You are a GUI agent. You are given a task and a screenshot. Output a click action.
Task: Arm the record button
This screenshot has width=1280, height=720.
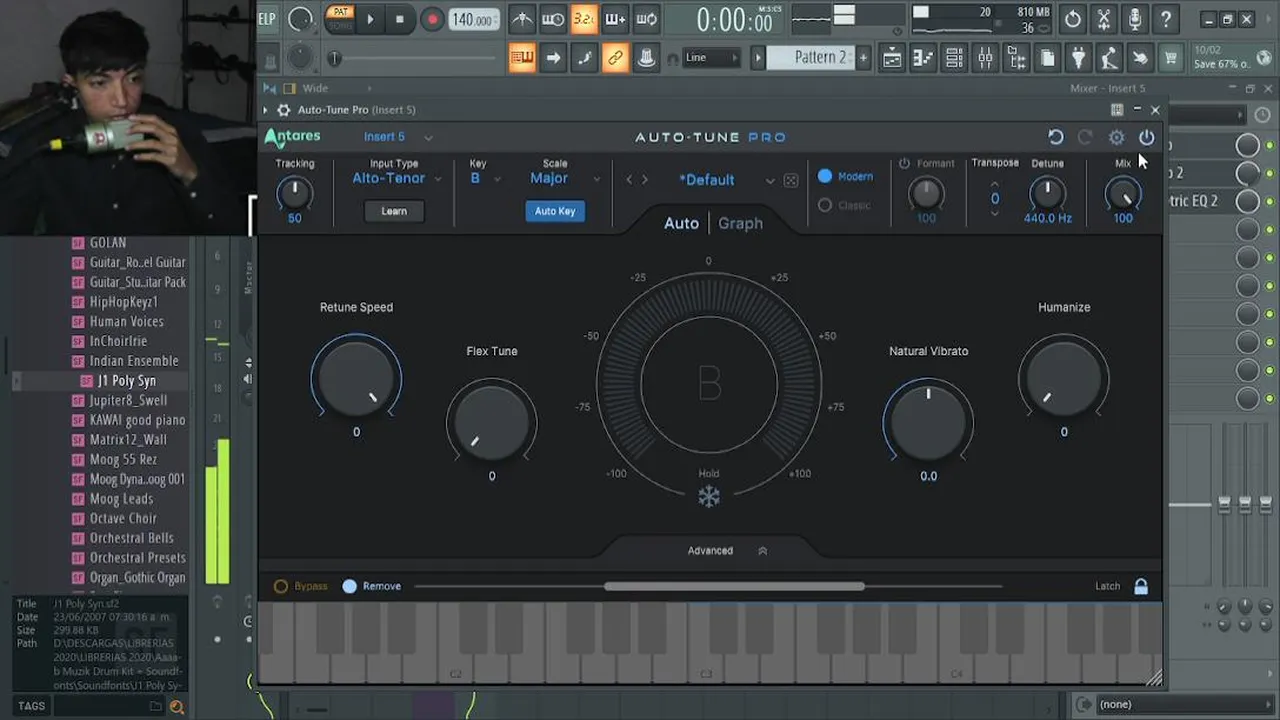pyautogui.click(x=432, y=19)
